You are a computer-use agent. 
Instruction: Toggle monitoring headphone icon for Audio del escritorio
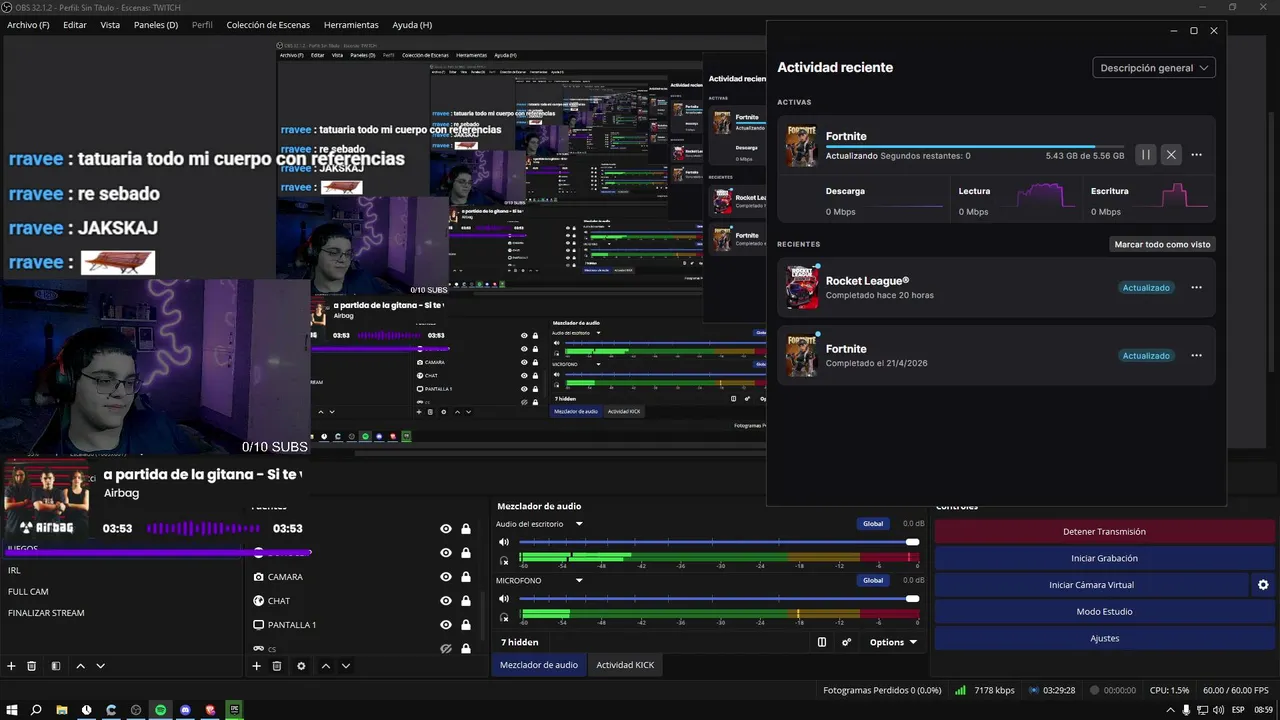(x=504, y=561)
